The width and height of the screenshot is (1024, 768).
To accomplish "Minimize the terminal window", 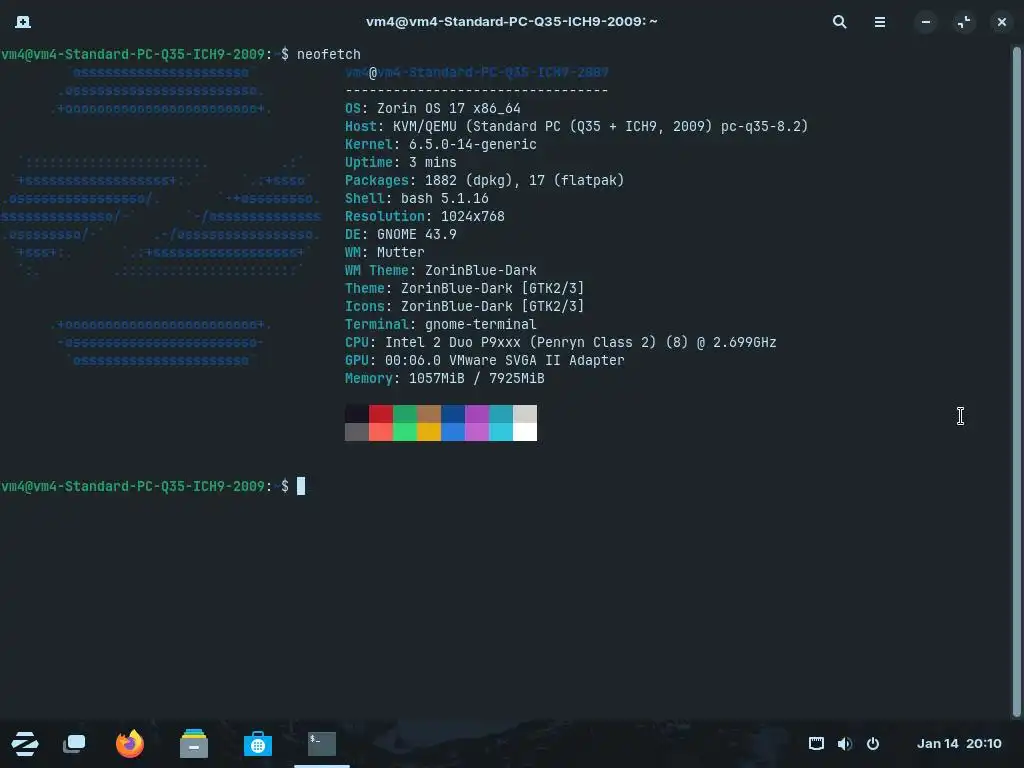I will click(925, 22).
